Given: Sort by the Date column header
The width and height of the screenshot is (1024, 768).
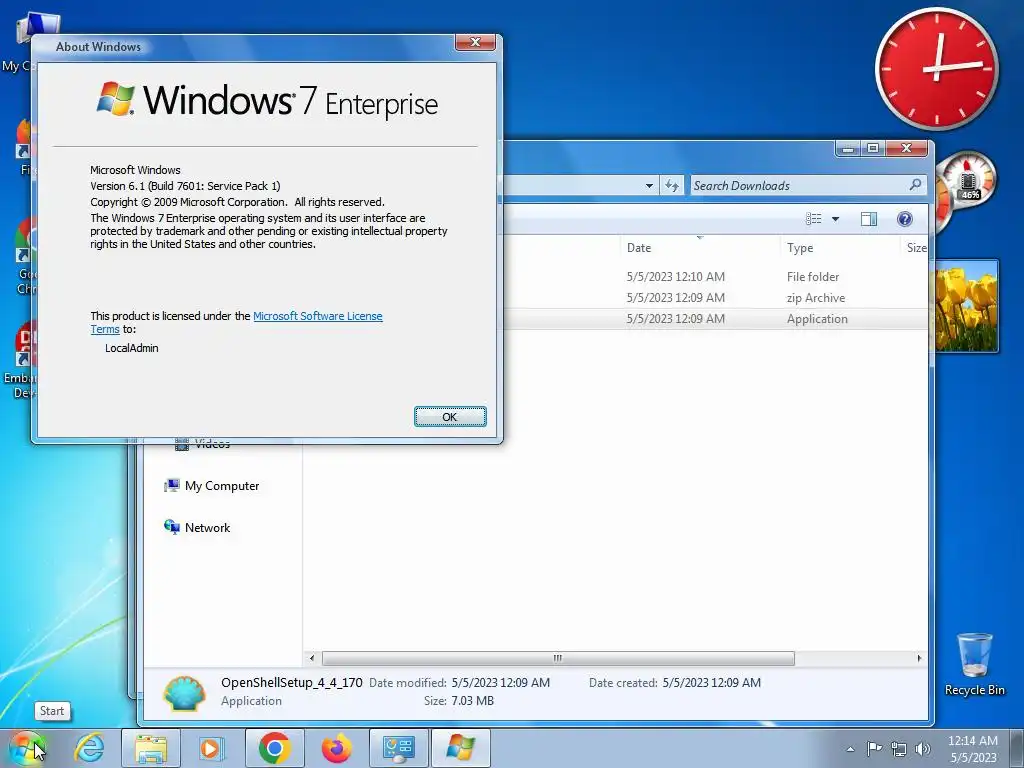Looking at the screenshot, I should pyautogui.click(x=699, y=248).
